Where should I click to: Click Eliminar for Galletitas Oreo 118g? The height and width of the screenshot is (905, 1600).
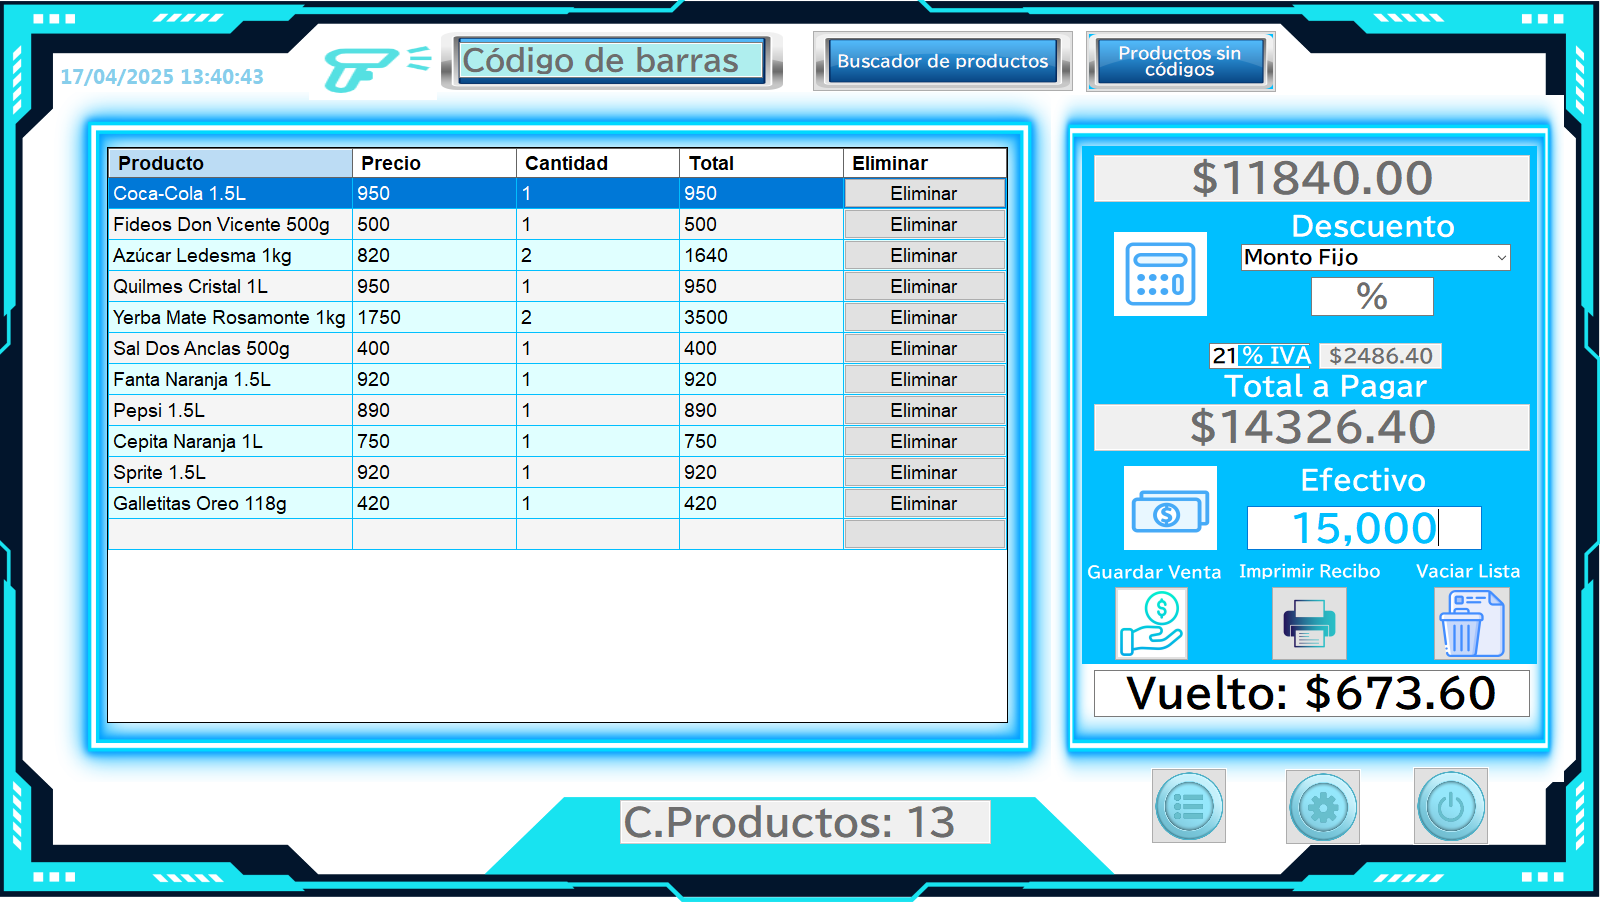point(924,504)
